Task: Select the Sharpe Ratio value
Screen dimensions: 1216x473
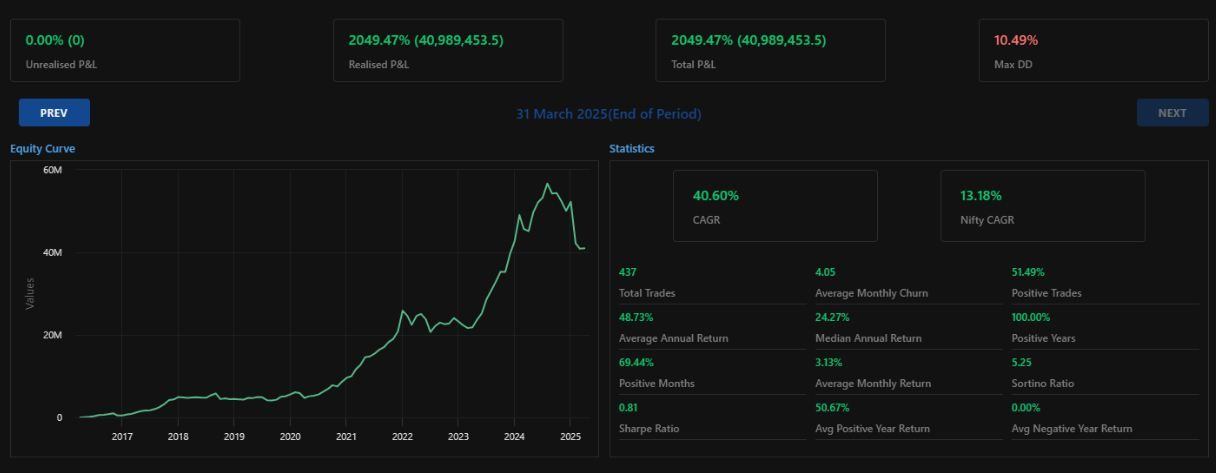Action: [628, 407]
